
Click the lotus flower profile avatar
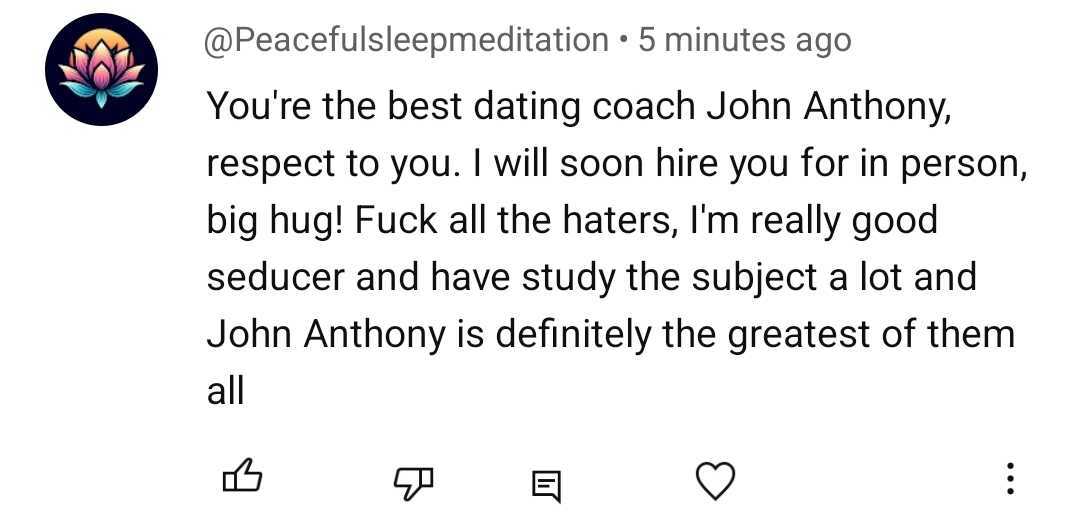pyautogui.click(x=101, y=69)
